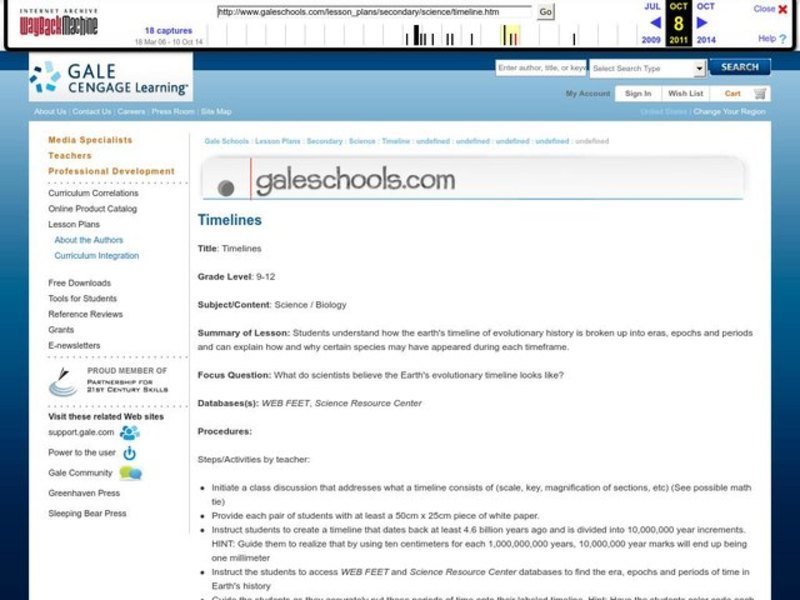This screenshot has width=800, height=600.
Task: Click the Timelines page heading
Action: point(230,220)
